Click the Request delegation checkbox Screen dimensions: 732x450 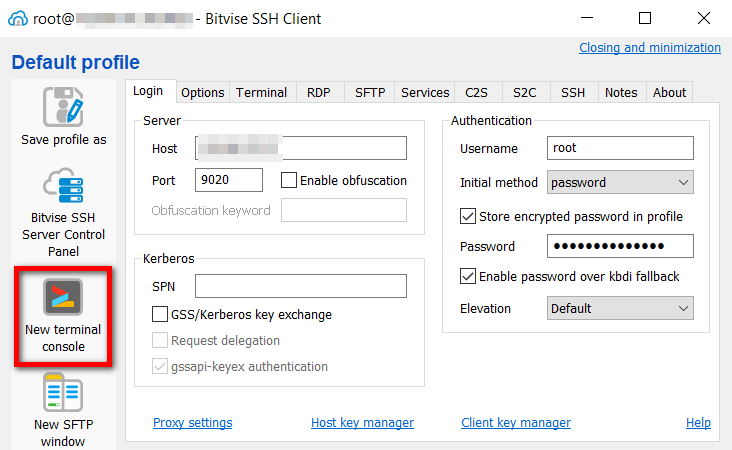160,340
